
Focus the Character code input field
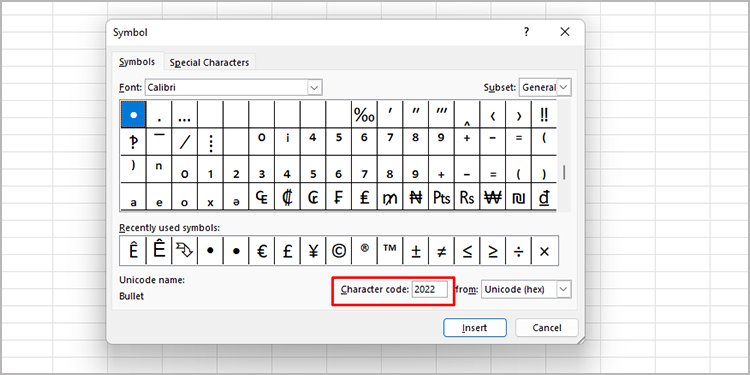[430, 289]
